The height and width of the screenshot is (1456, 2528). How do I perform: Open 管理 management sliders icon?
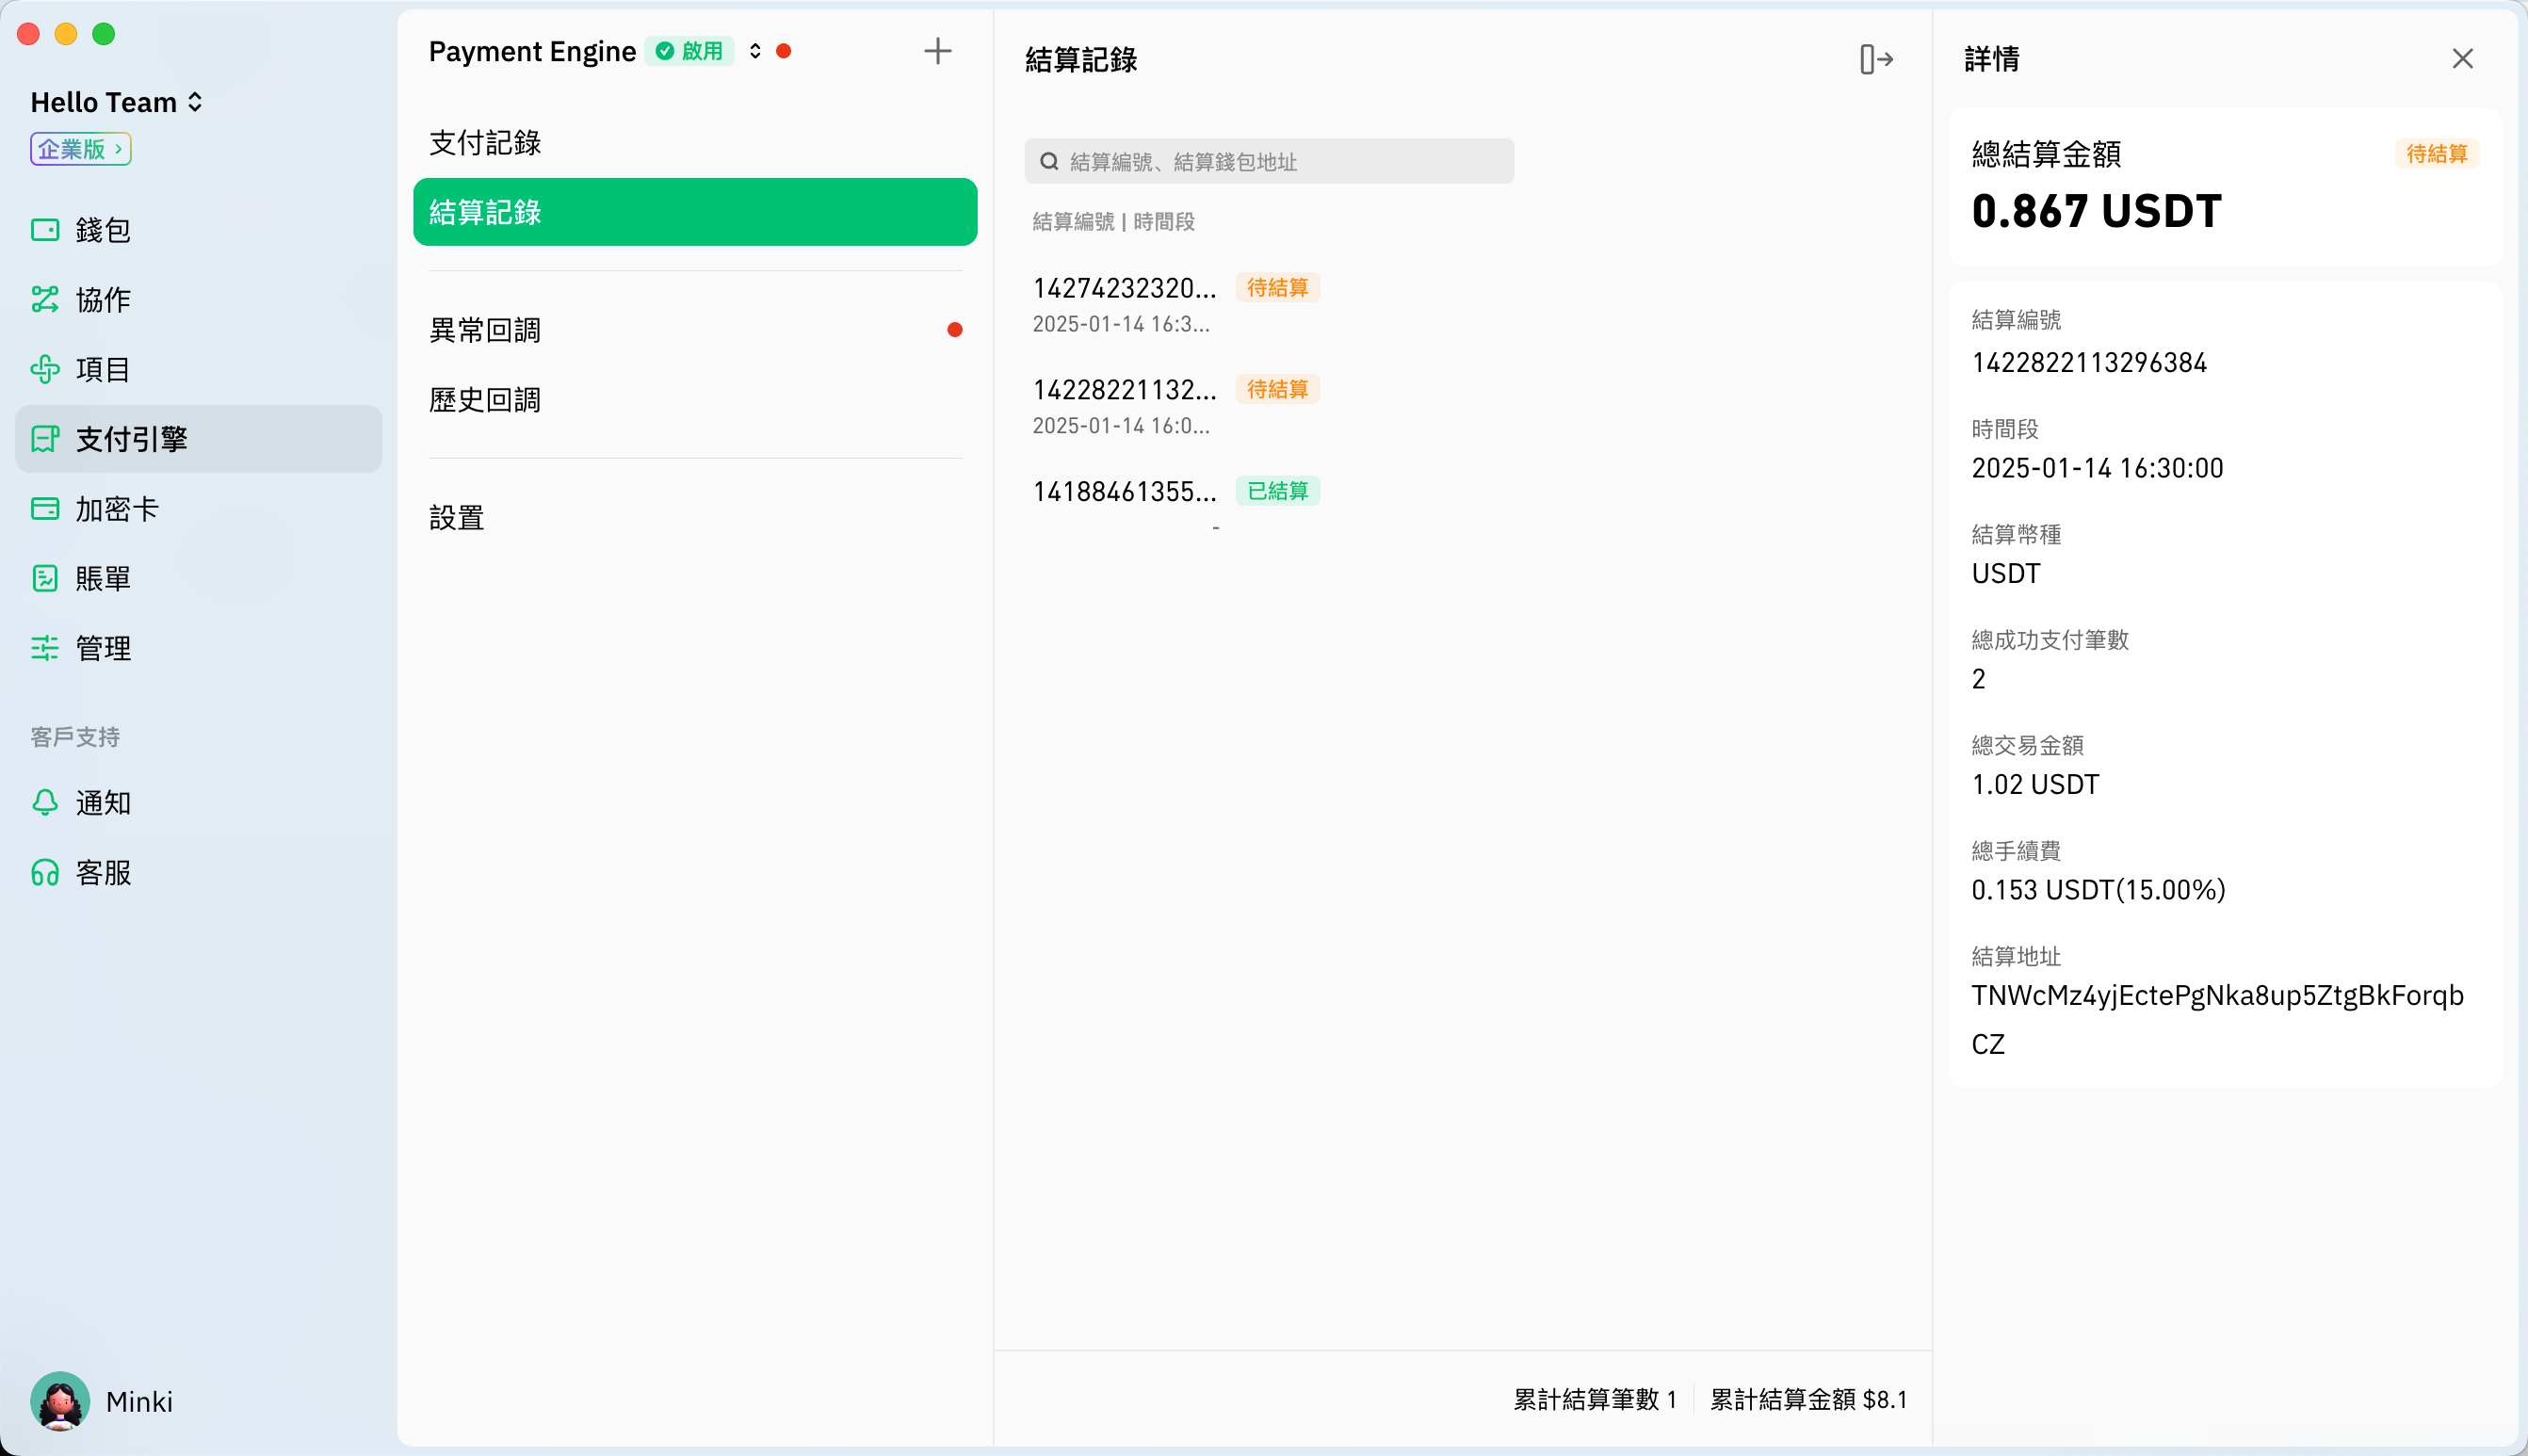click(45, 648)
